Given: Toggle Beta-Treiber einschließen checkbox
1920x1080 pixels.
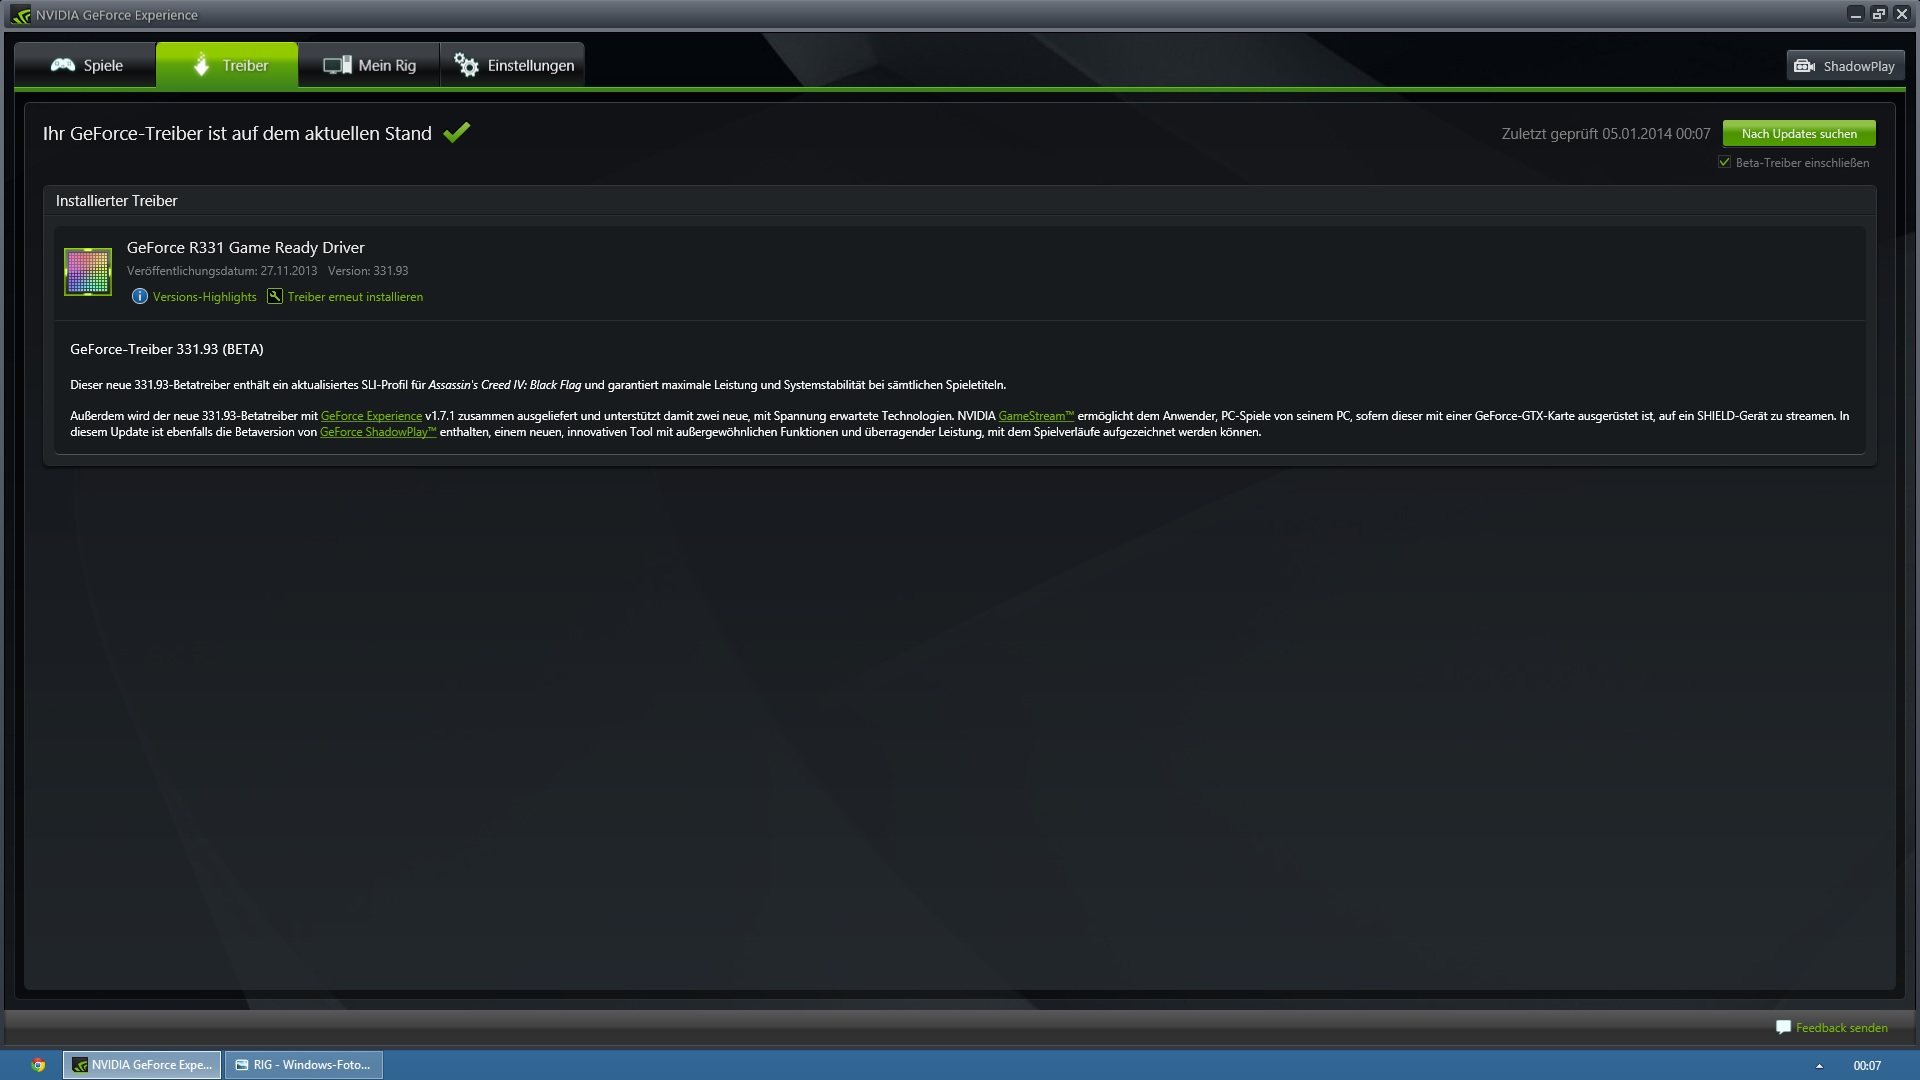Looking at the screenshot, I should pyautogui.click(x=1724, y=162).
